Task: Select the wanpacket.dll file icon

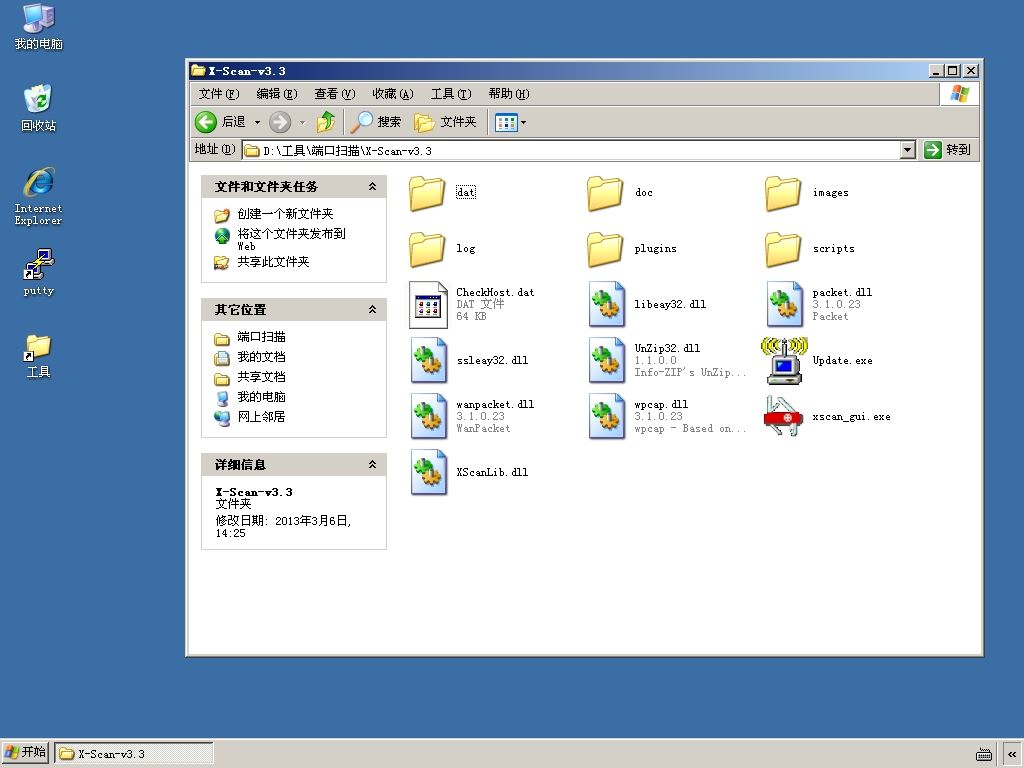Action: (429, 417)
